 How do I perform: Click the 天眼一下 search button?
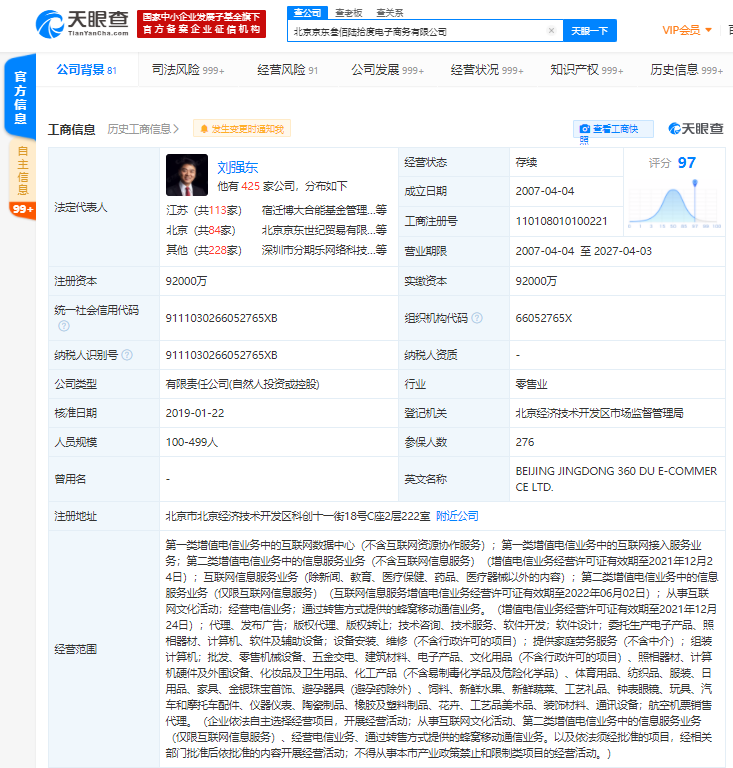click(590, 31)
